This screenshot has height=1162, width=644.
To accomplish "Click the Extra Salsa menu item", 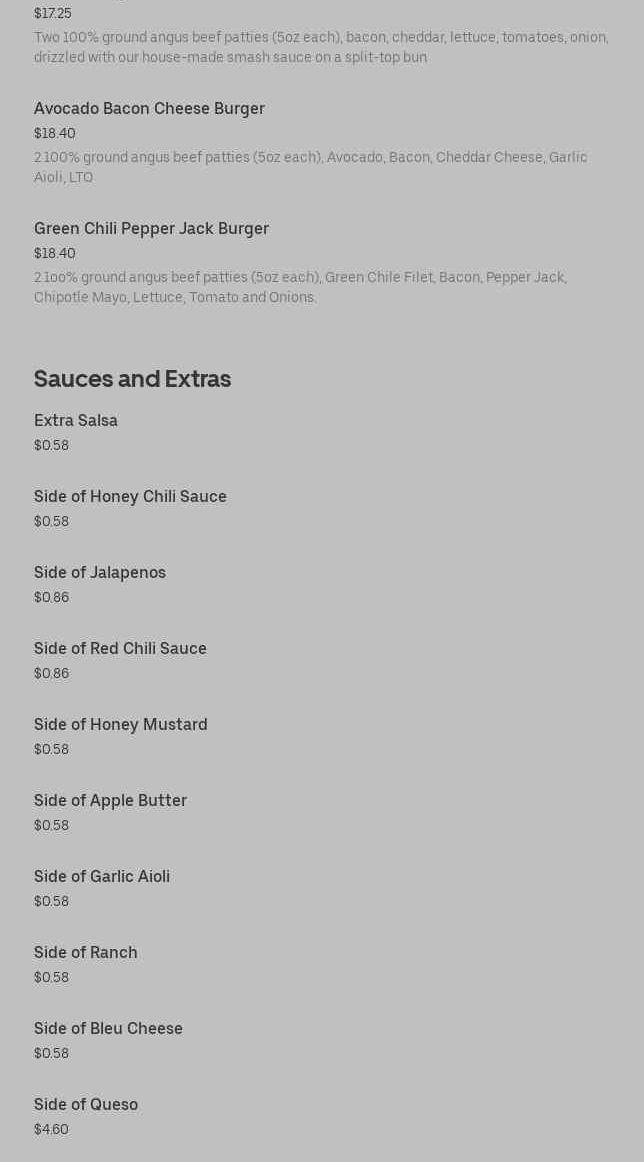I will click(76, 420).
